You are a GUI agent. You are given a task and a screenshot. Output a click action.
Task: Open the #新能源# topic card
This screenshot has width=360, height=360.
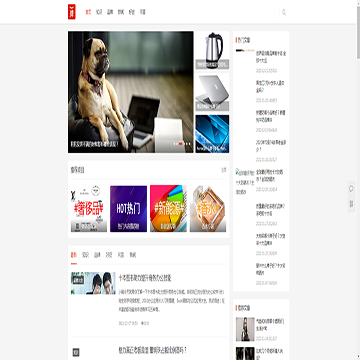(x=168, y=209)
